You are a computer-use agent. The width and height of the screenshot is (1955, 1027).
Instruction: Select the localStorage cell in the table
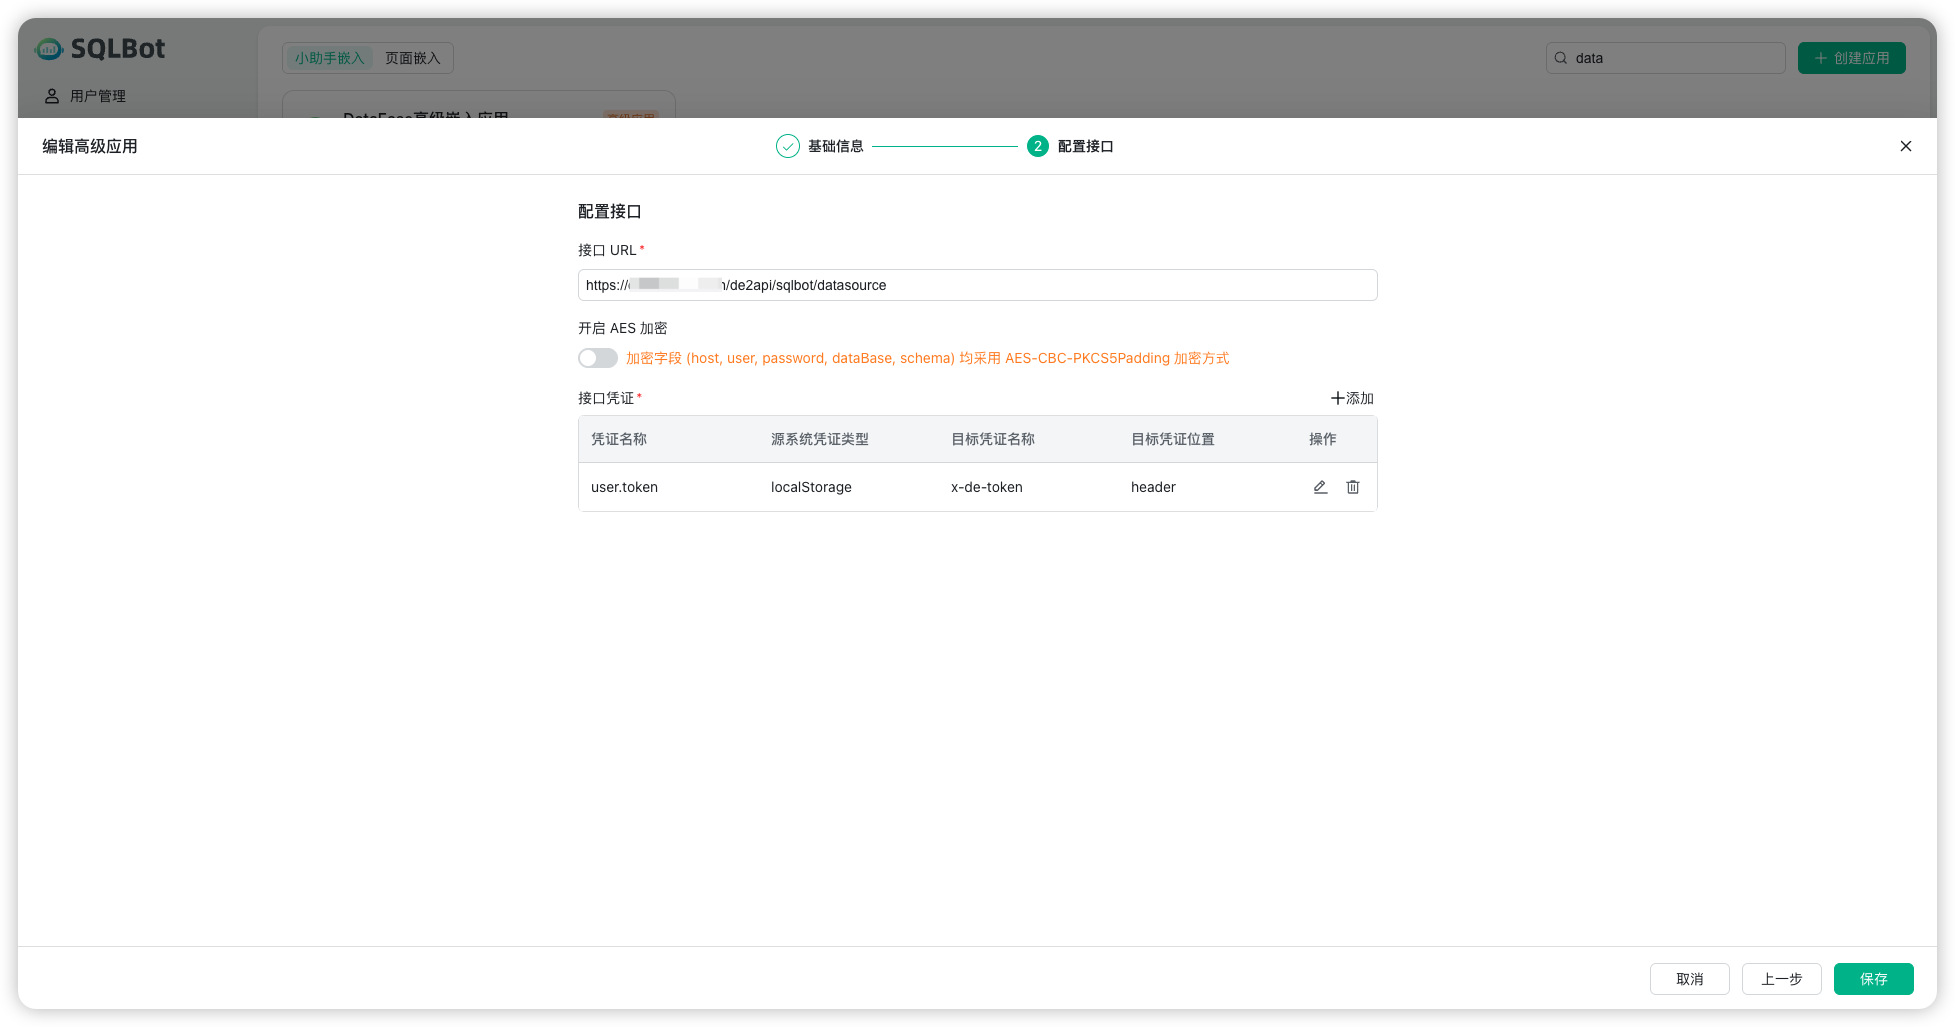[x=811, y=487]
